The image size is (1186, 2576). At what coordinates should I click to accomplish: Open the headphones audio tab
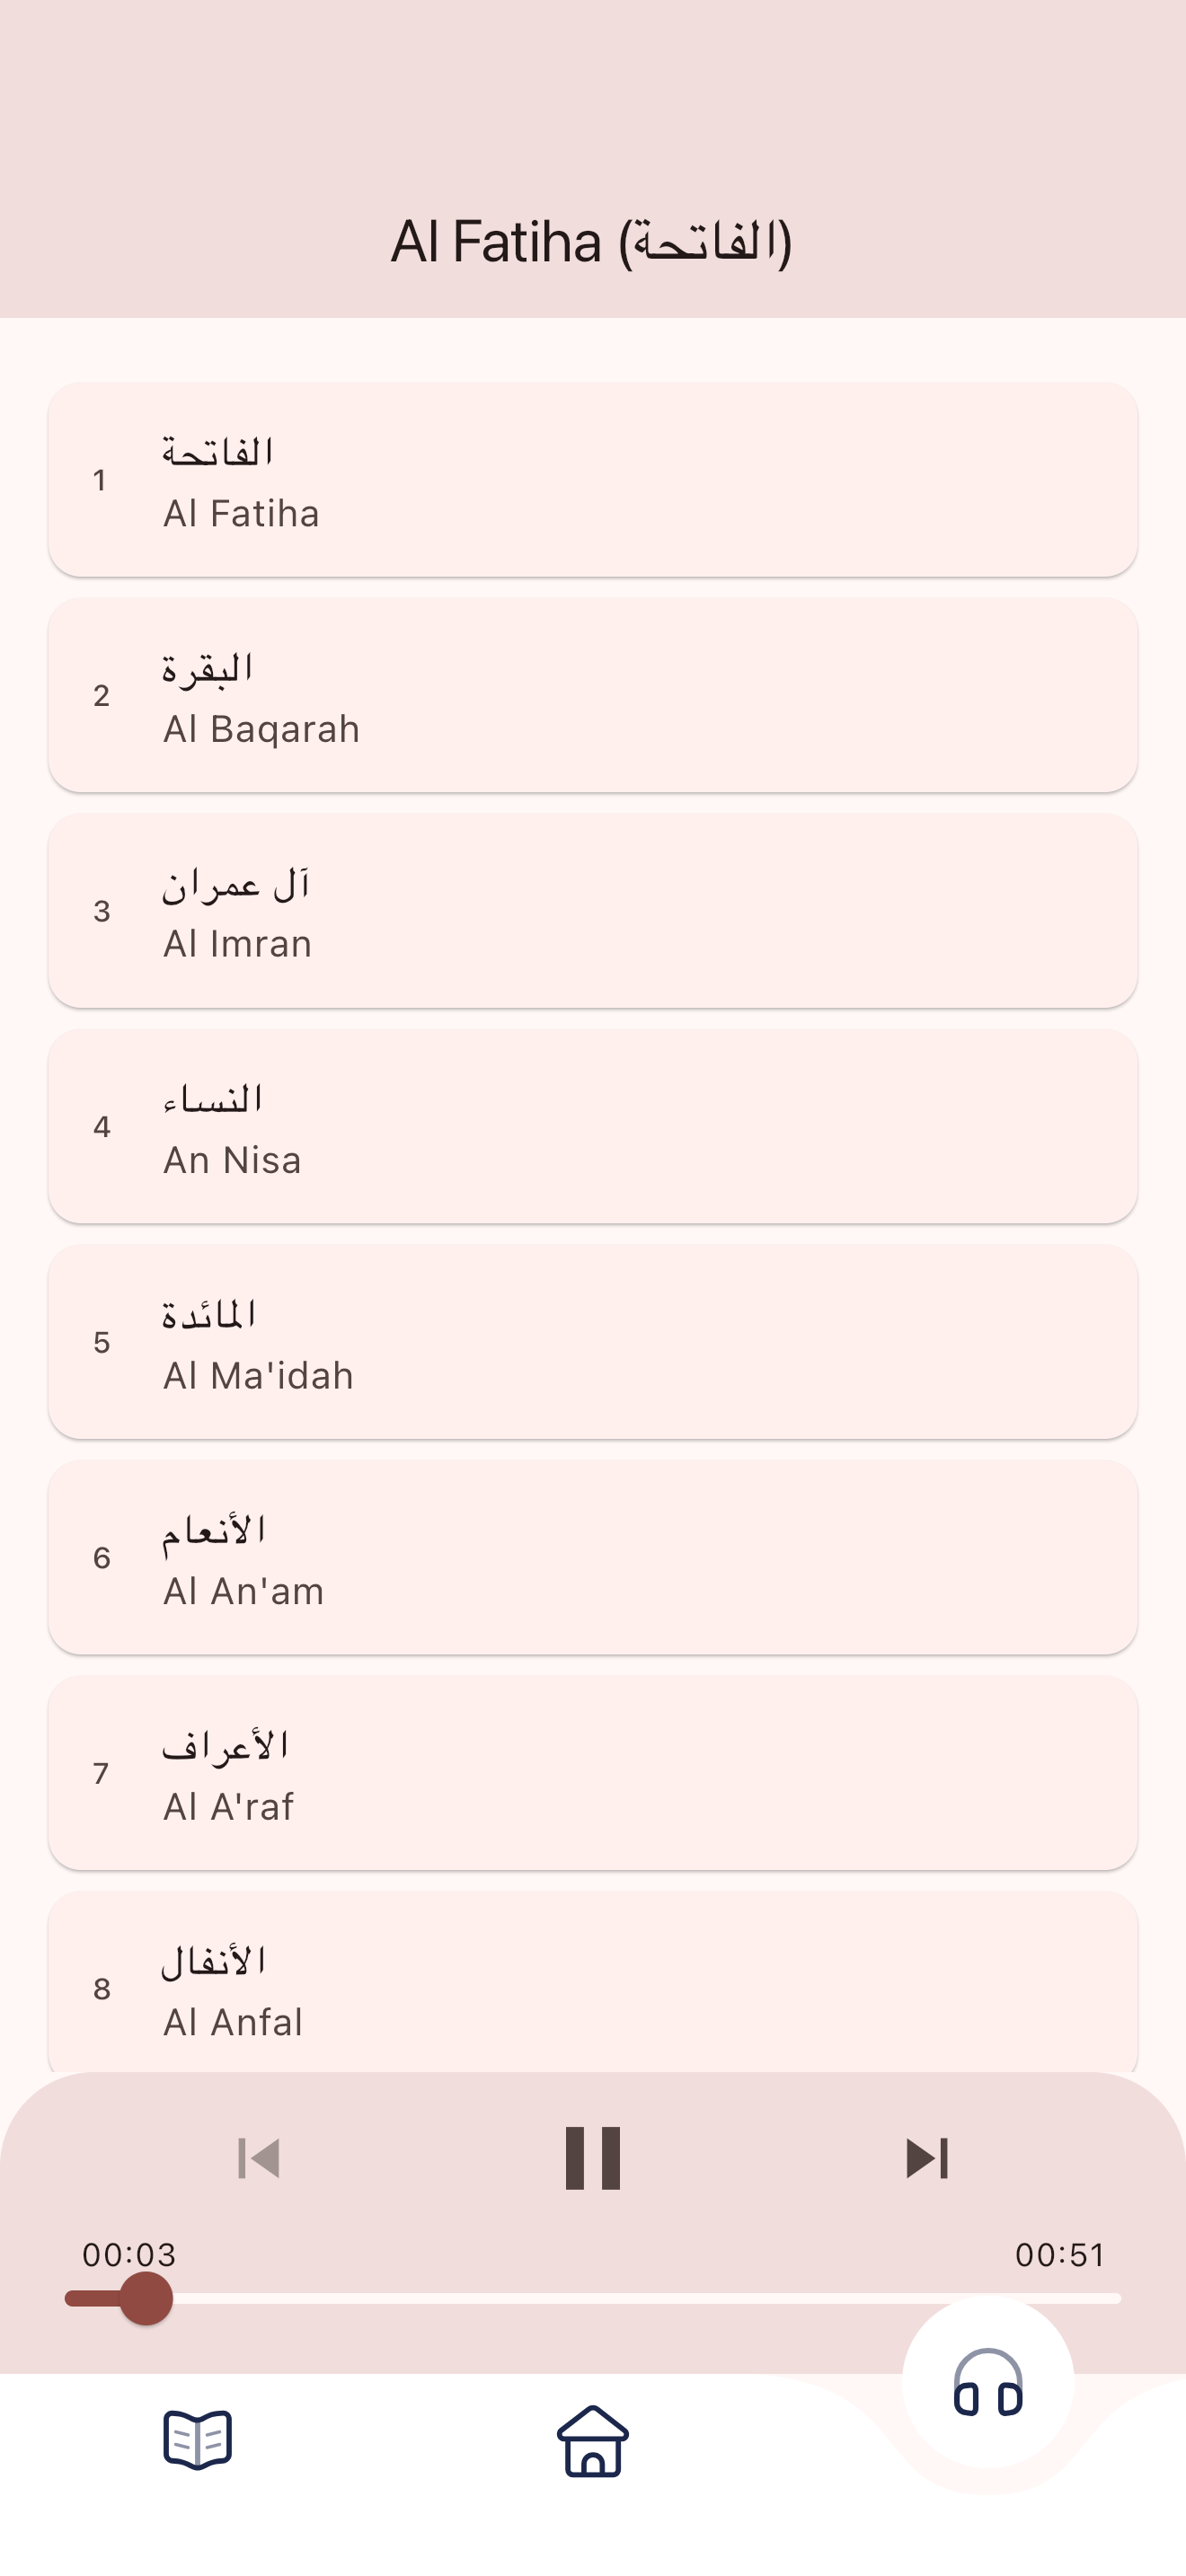pos(987,2383)
